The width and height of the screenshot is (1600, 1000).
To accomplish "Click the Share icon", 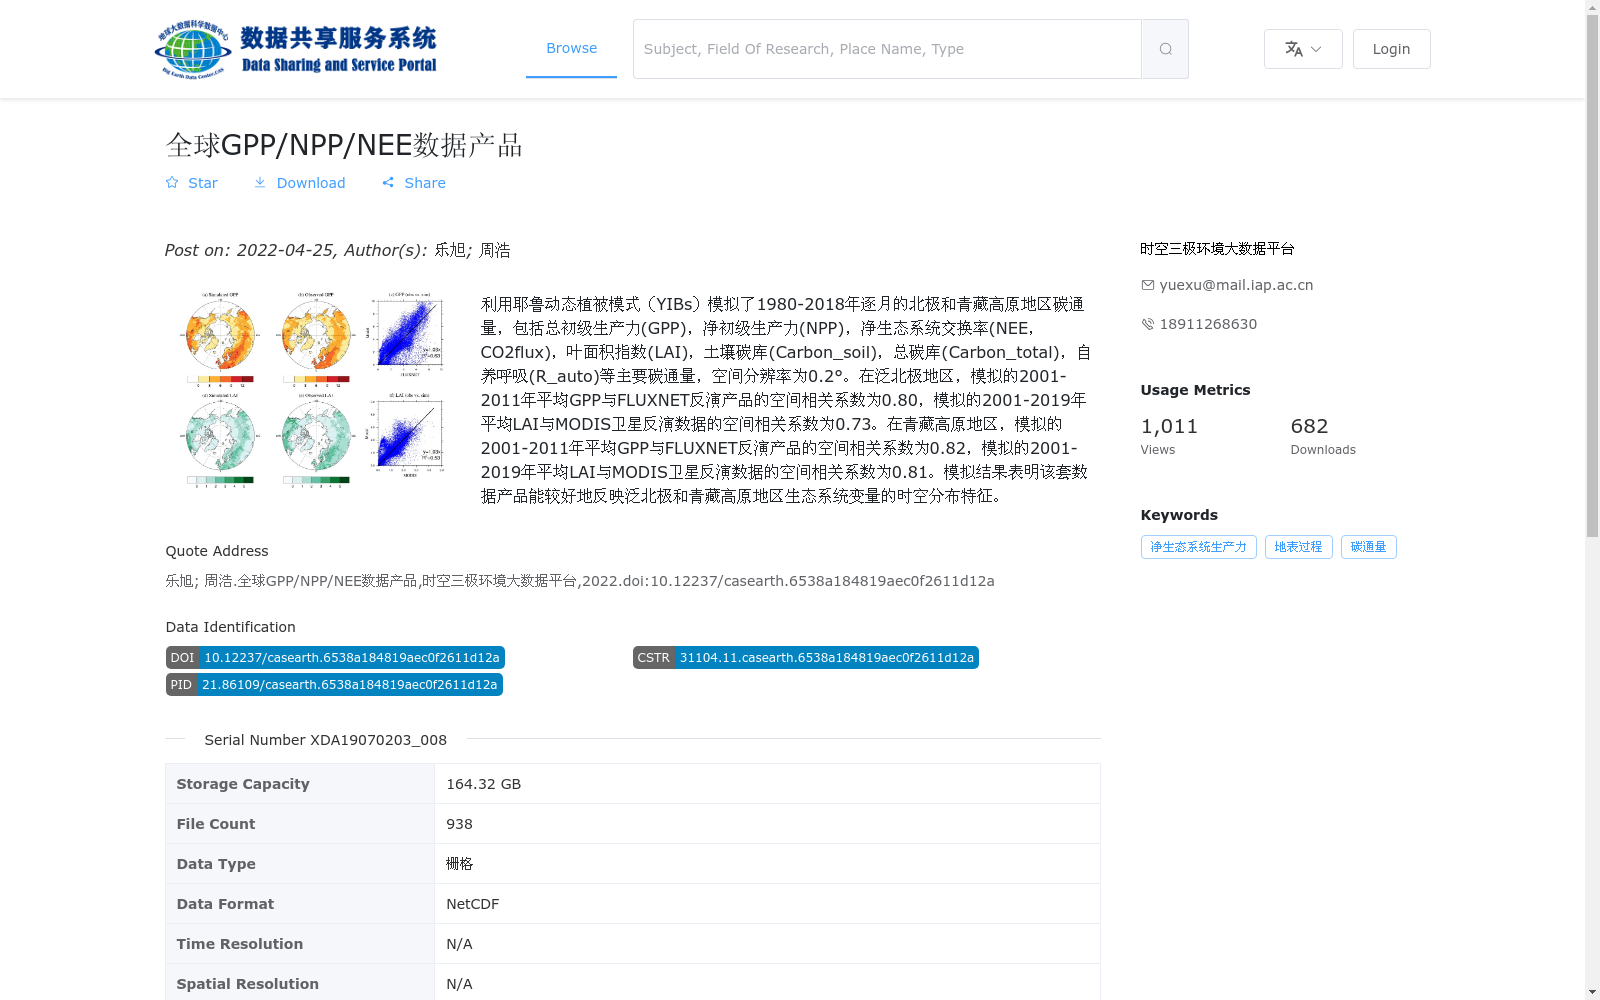I will tap(388, 183).
